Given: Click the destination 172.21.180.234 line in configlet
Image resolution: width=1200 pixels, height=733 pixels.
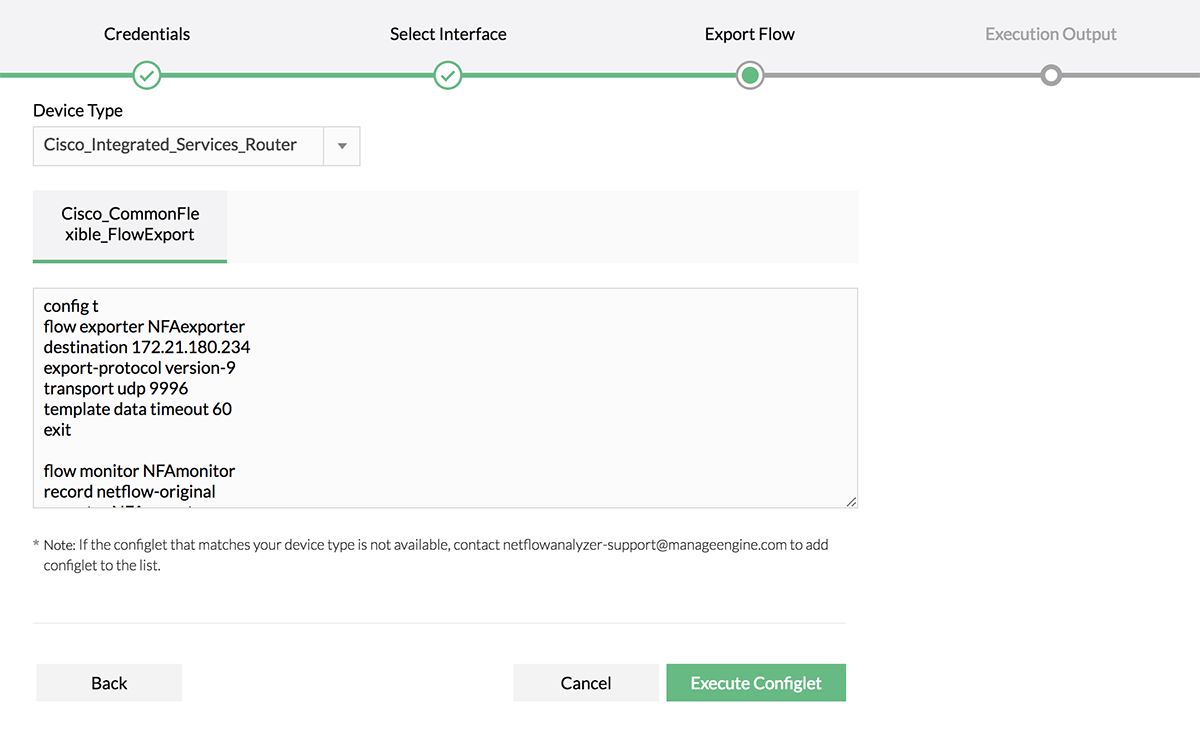Looking at the screenshot, I should click(x=147, y=347).
